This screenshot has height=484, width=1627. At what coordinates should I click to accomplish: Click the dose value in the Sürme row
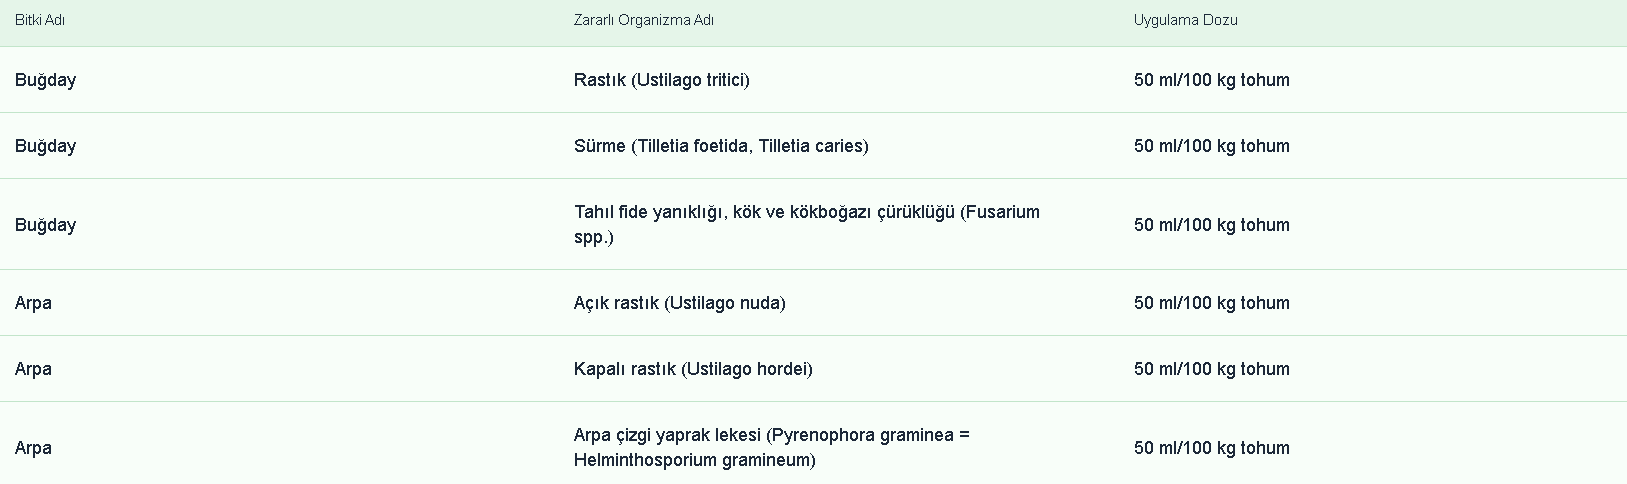[1211, 146]
